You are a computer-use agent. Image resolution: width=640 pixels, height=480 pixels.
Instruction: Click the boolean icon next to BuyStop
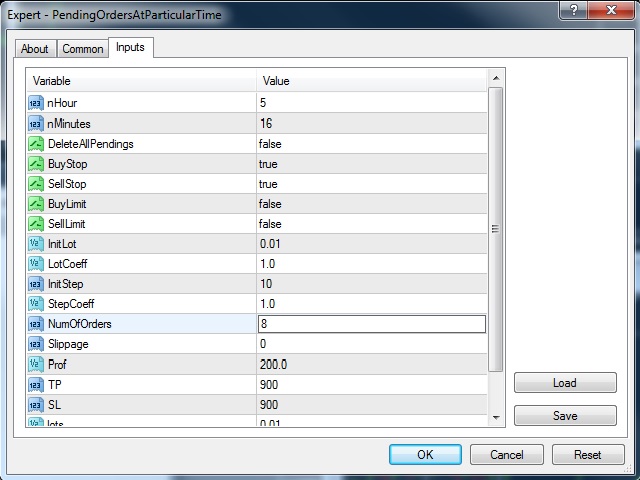pos(36,163)
